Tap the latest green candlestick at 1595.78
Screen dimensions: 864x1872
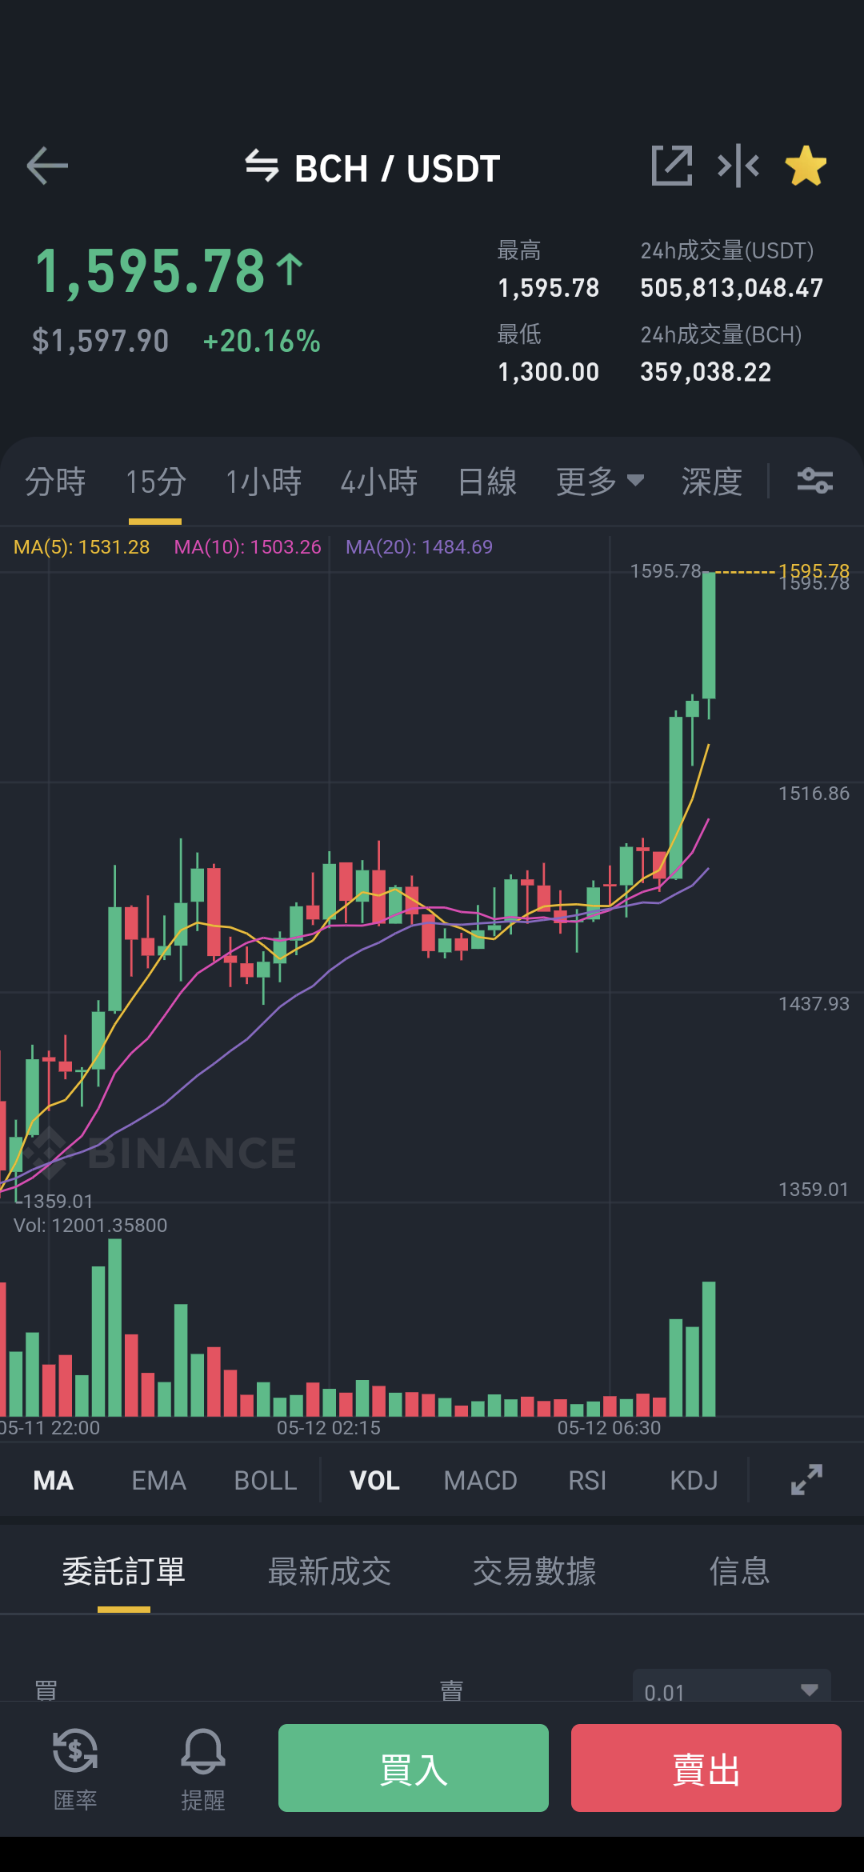point(709,635)
